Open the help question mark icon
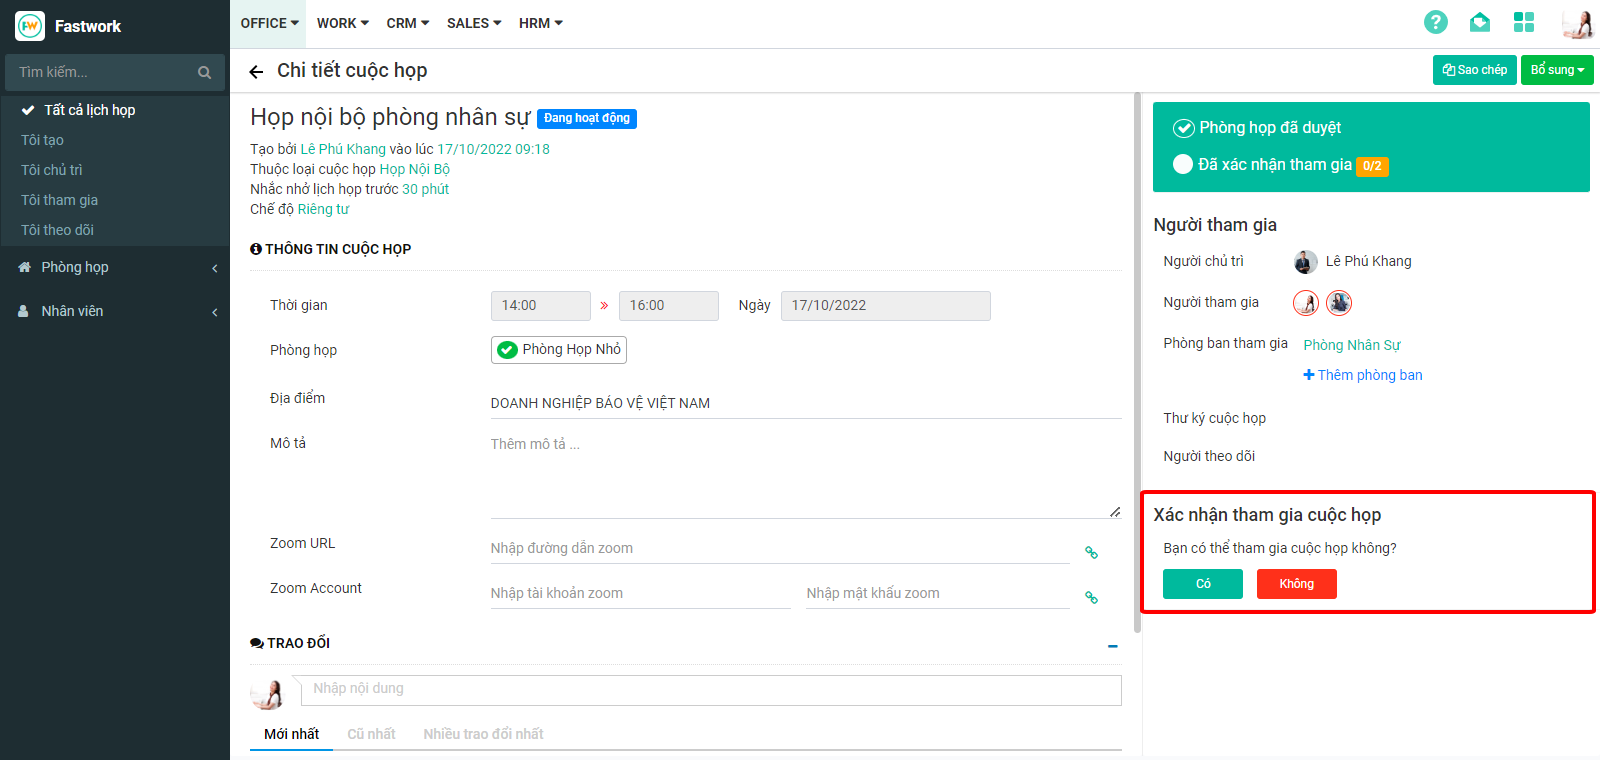The height and width of the screenshot is (760, 1600). point(1435,22)
